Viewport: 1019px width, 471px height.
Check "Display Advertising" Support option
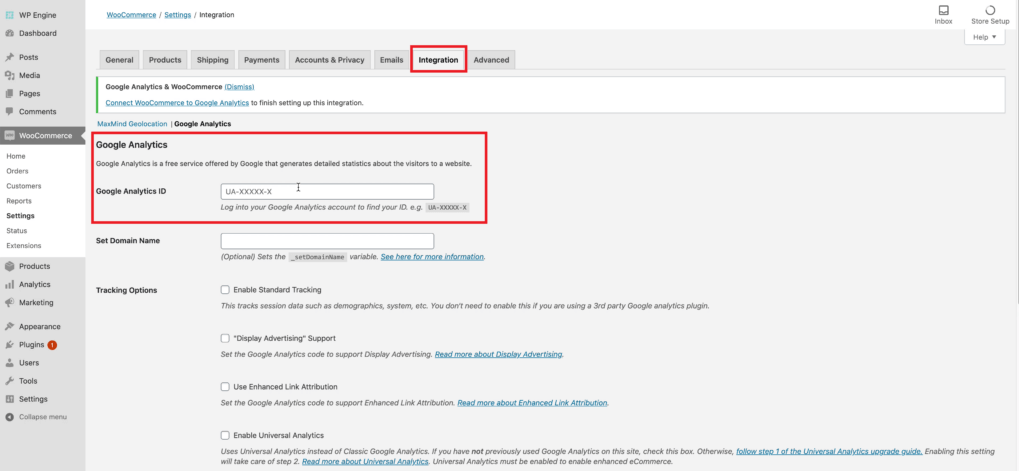[x=226, y=338]
